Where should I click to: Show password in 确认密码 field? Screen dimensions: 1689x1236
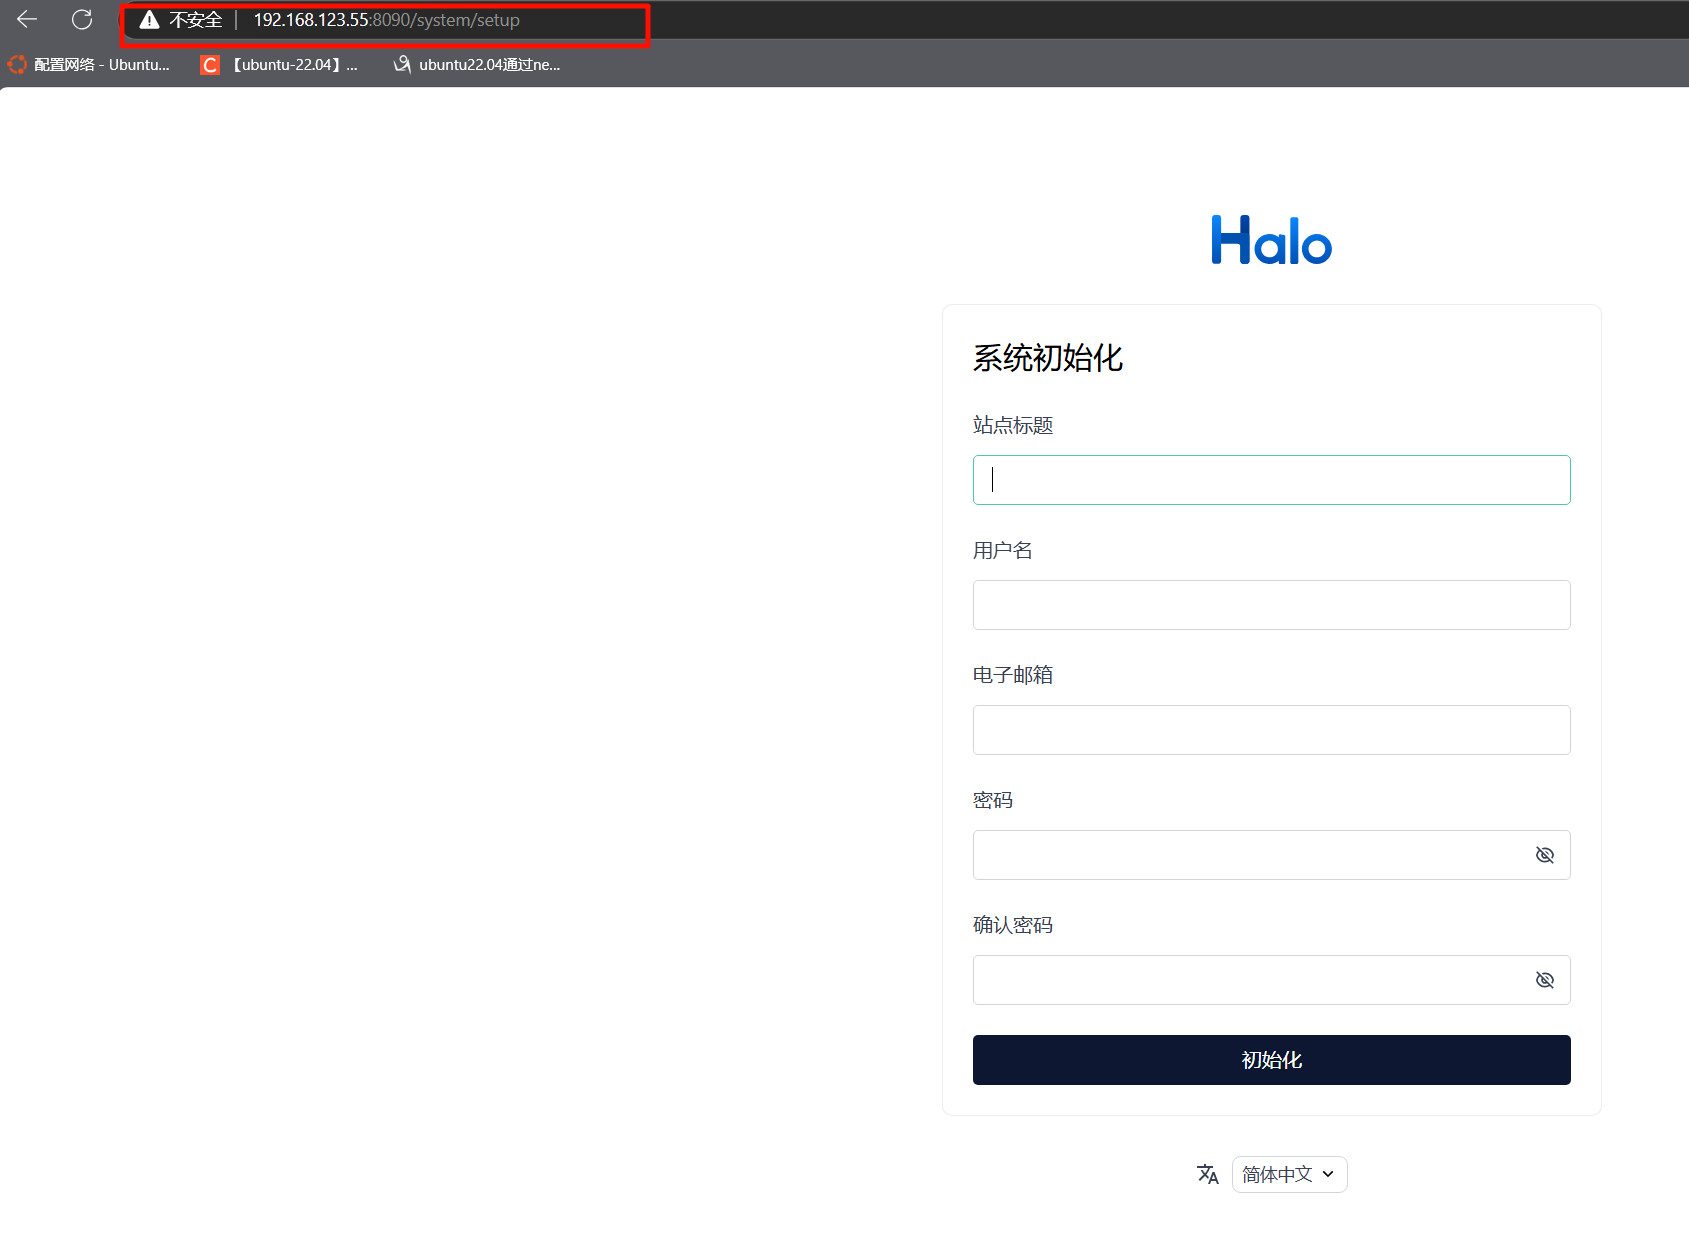pyautogui.click(x=1544, y=980)
